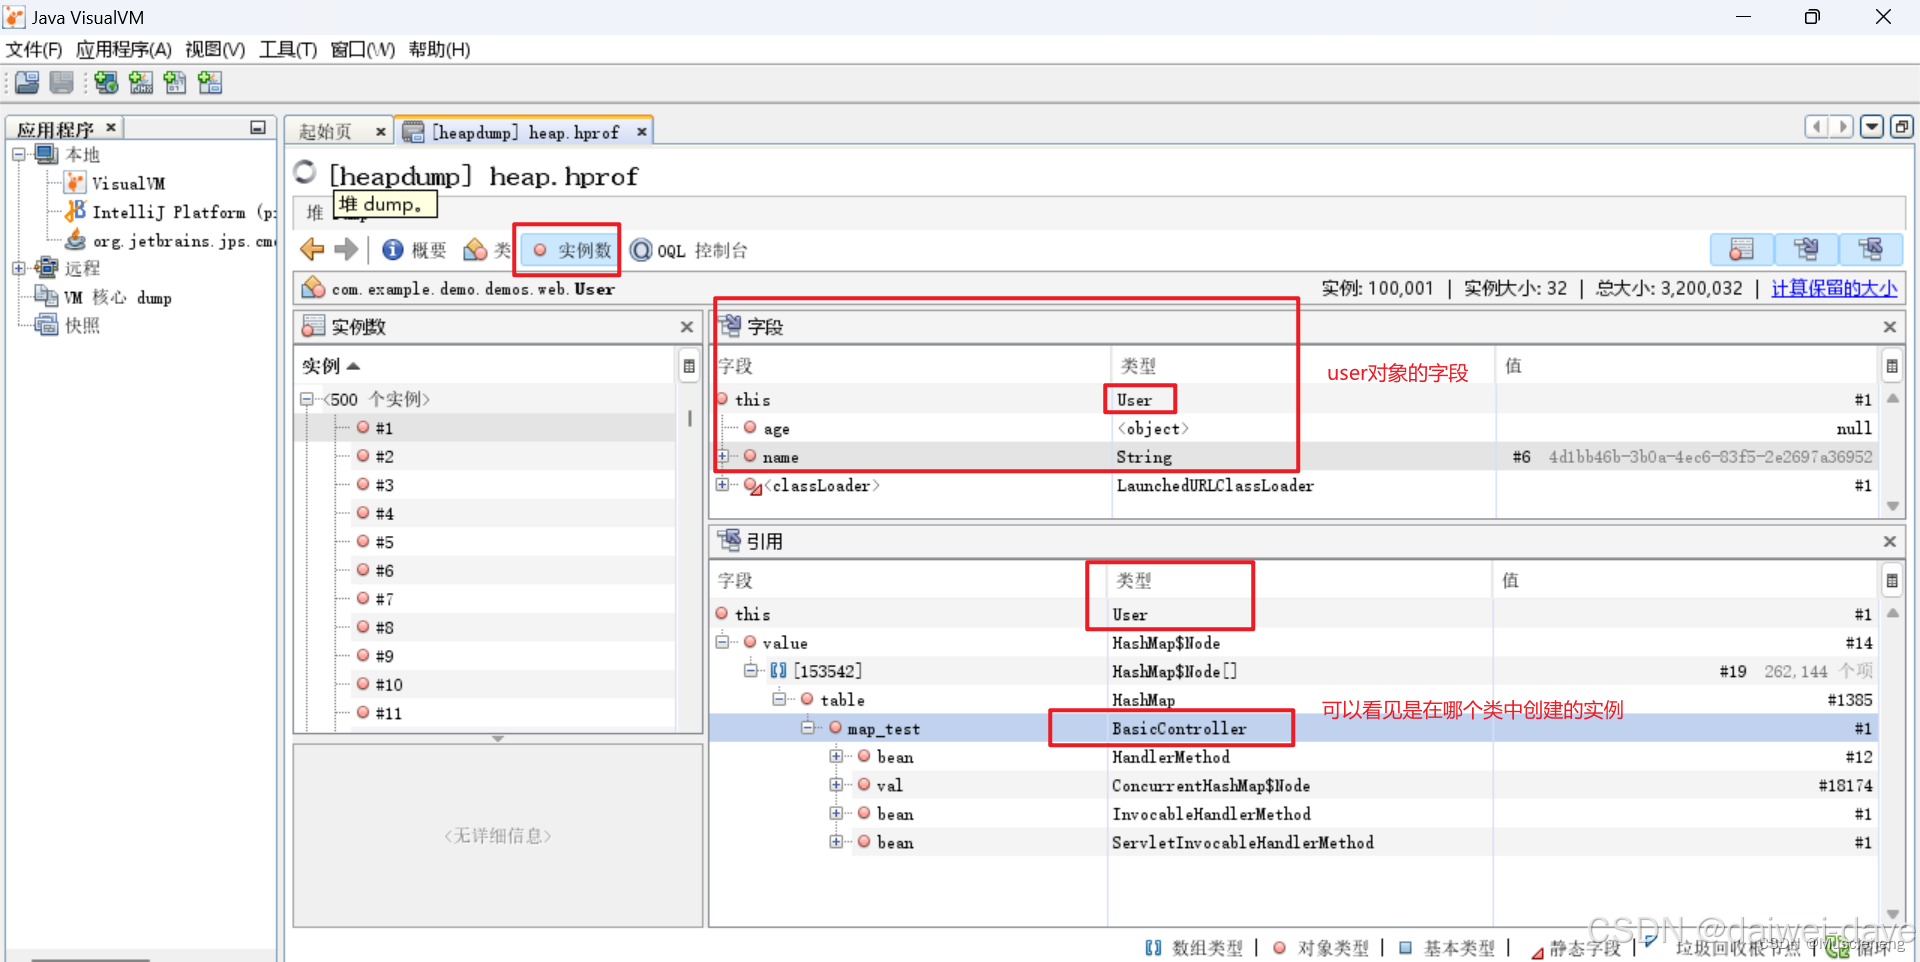This screenshot has width=1920, height=962.
Task: Select instance #3 in the list
Action: click(384, 485)
